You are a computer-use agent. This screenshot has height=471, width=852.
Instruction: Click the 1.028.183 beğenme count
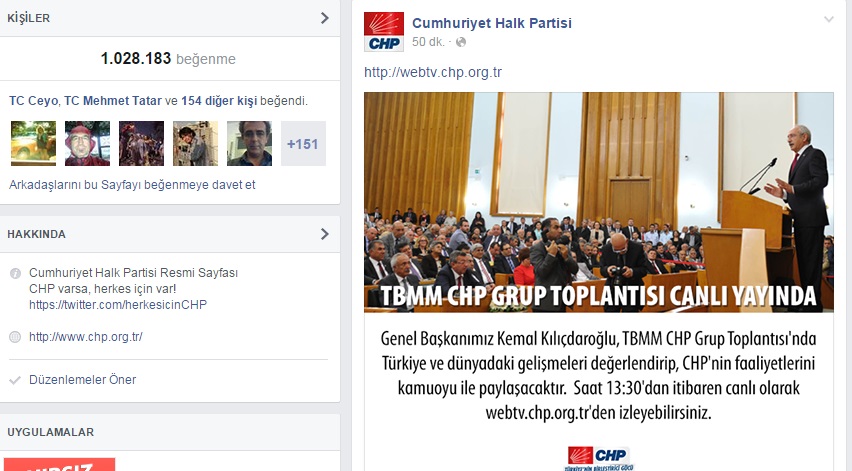tap(168, 59)
